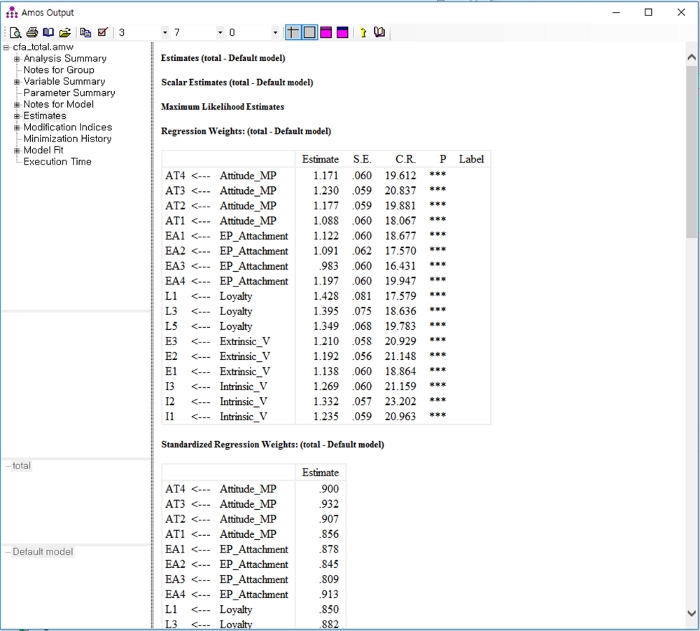This screenshot has width=700, height=631.
Task: Click the Print icon in toolbar
Action: pos(32,33)
